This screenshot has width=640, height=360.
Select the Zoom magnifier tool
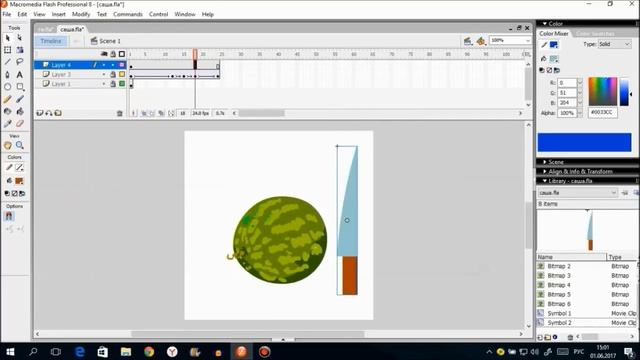pyautogui.click(x=20, y=145)
